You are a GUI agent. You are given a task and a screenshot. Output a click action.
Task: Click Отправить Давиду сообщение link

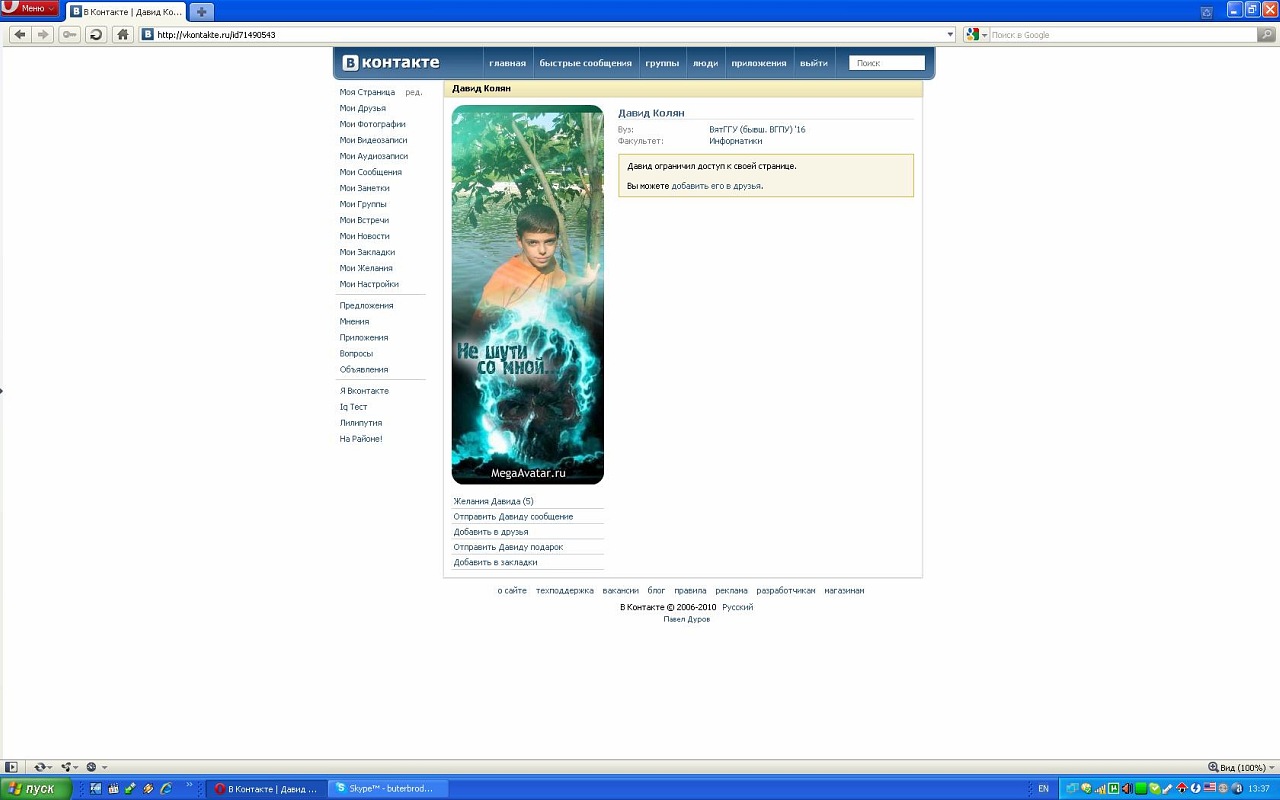click(513, 517)
